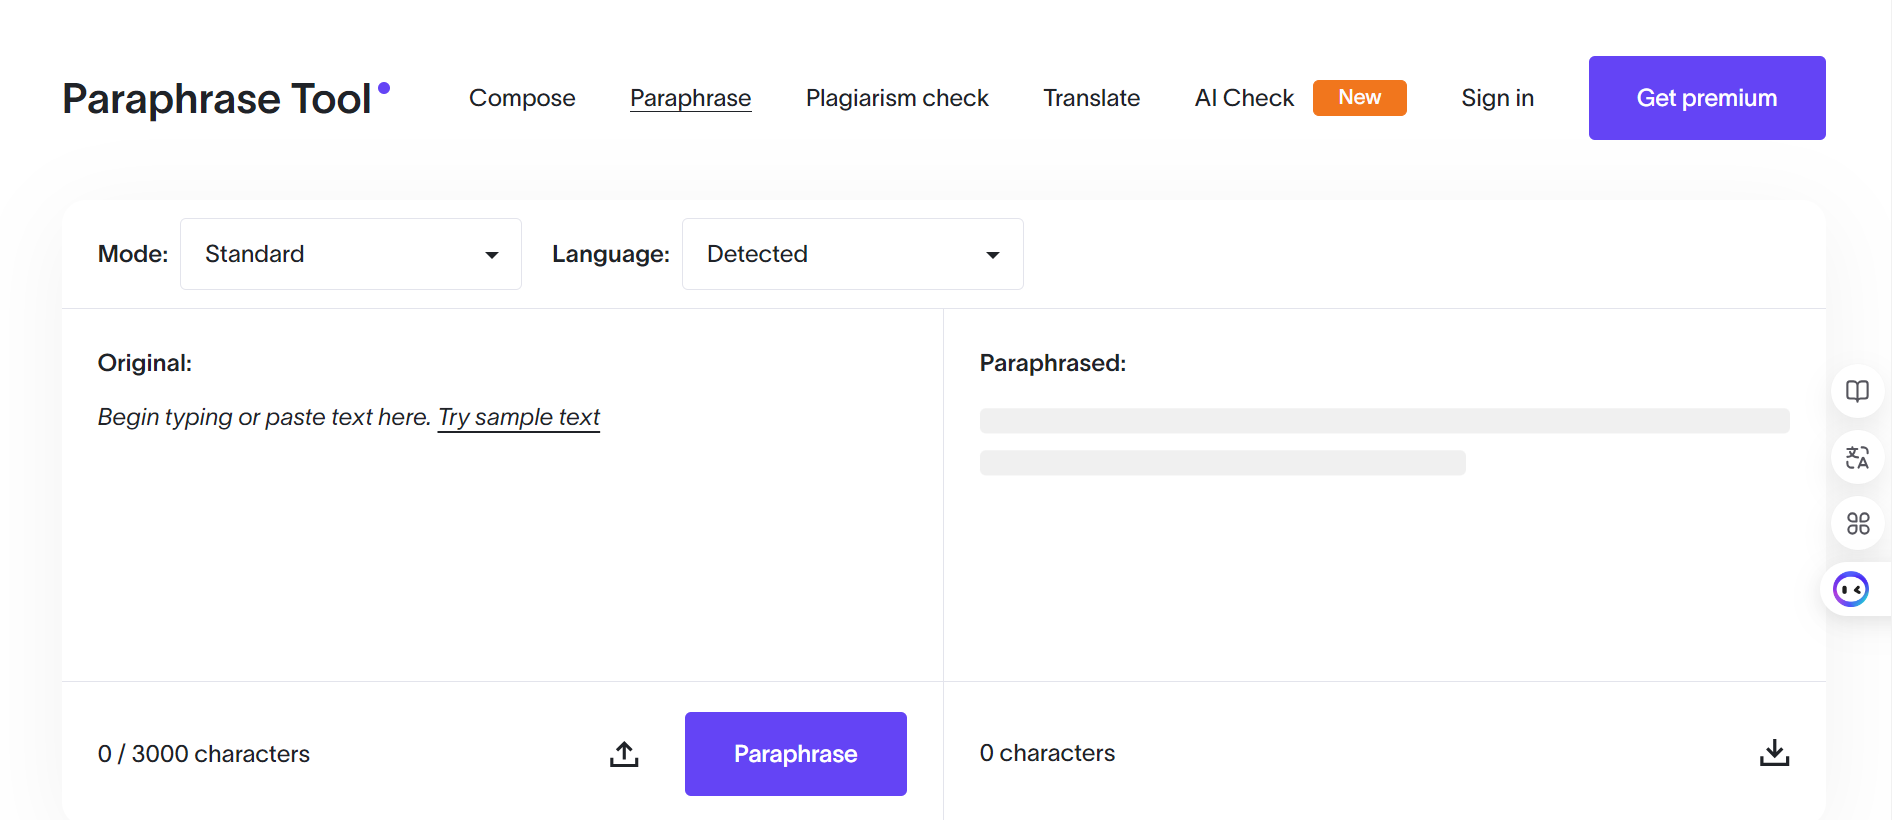Viewport: 1892px width, 820px height.
Task: Open AI Check nav item
Action: 1244,98
